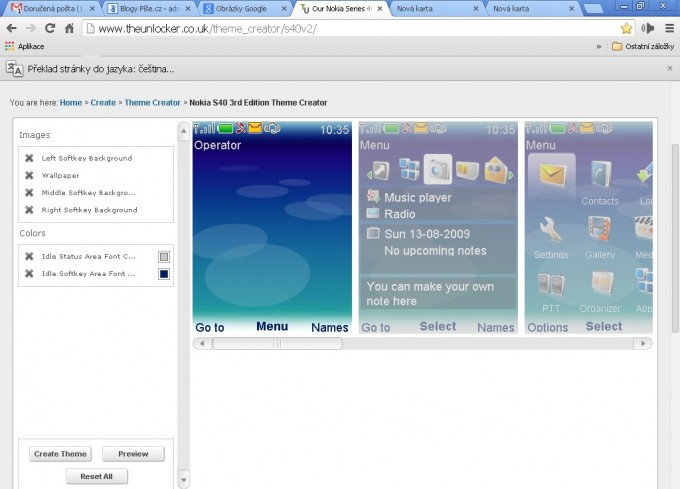Open the Aplikace apps shortcut
Image resolution: width=680 pixels, height=489 pixels.
[24, 46]
